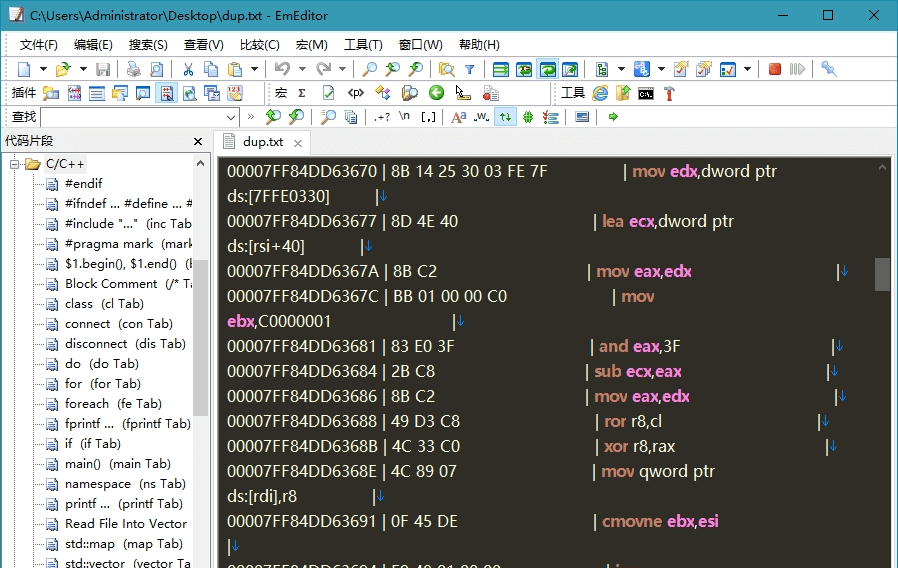Click the Internet Explorer tool icon

pyautogui.click(x=600, y=93)
